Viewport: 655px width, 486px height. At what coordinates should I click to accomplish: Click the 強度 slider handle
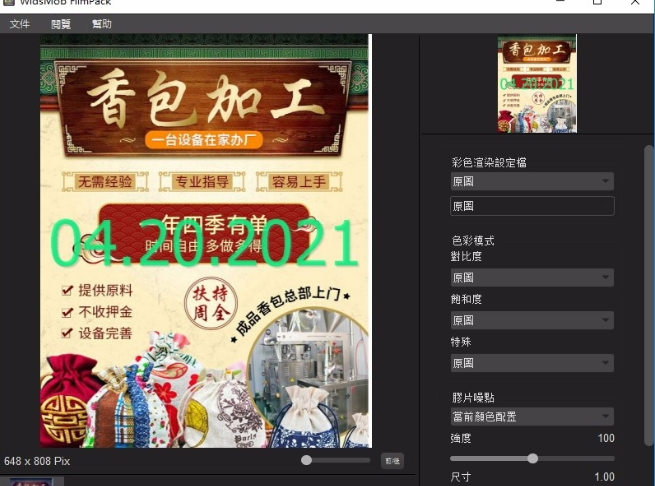(x=532, y=458)
